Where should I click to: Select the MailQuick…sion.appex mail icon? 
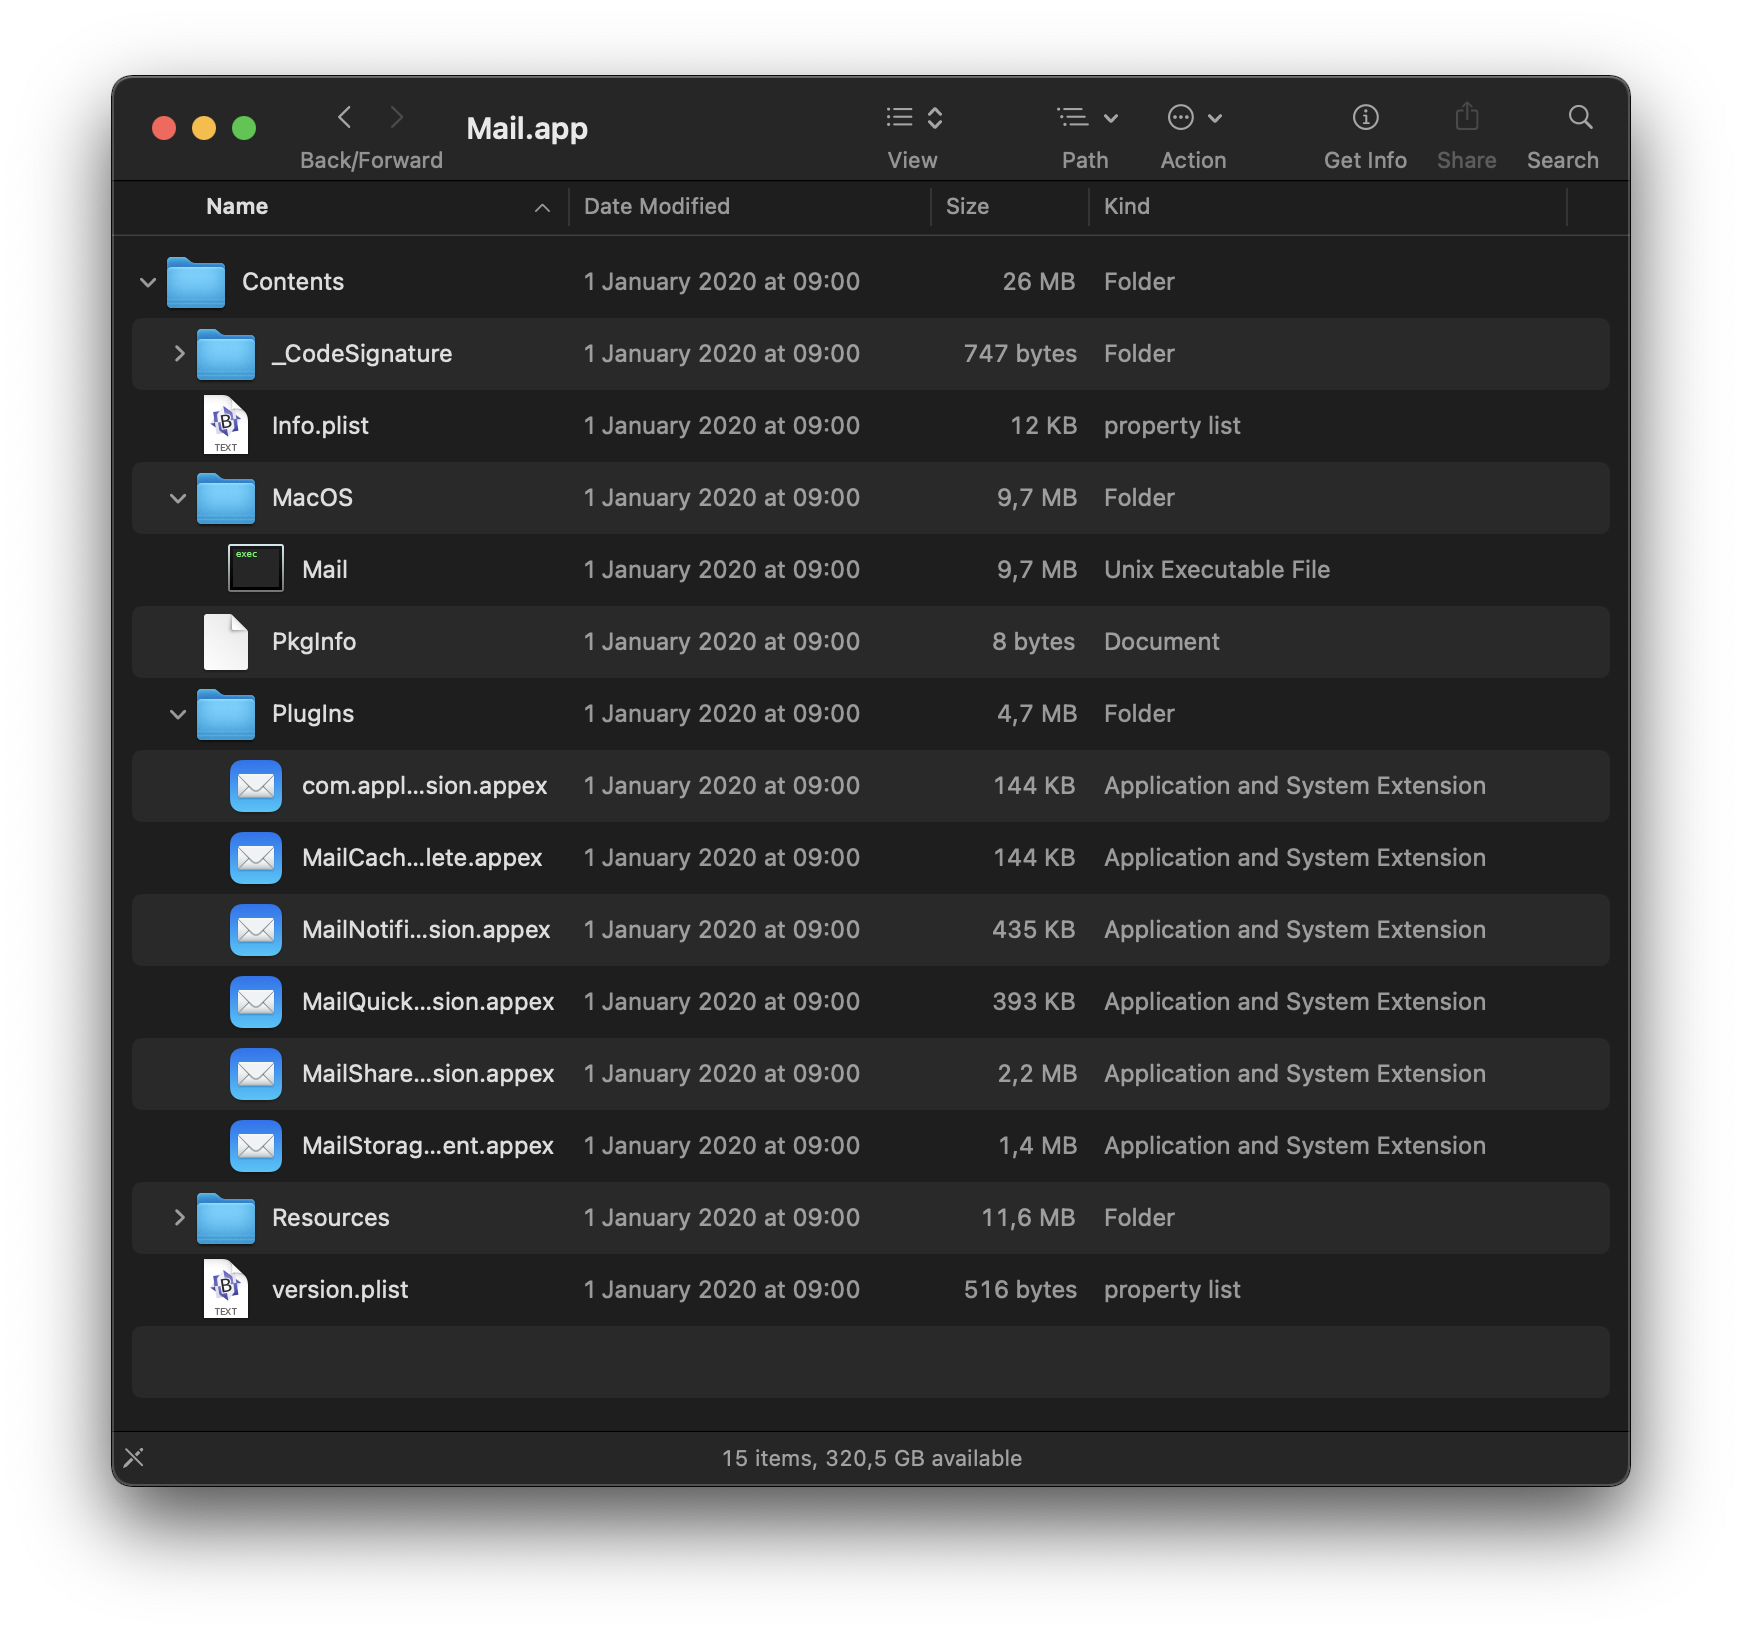[x=256, y=1002]
